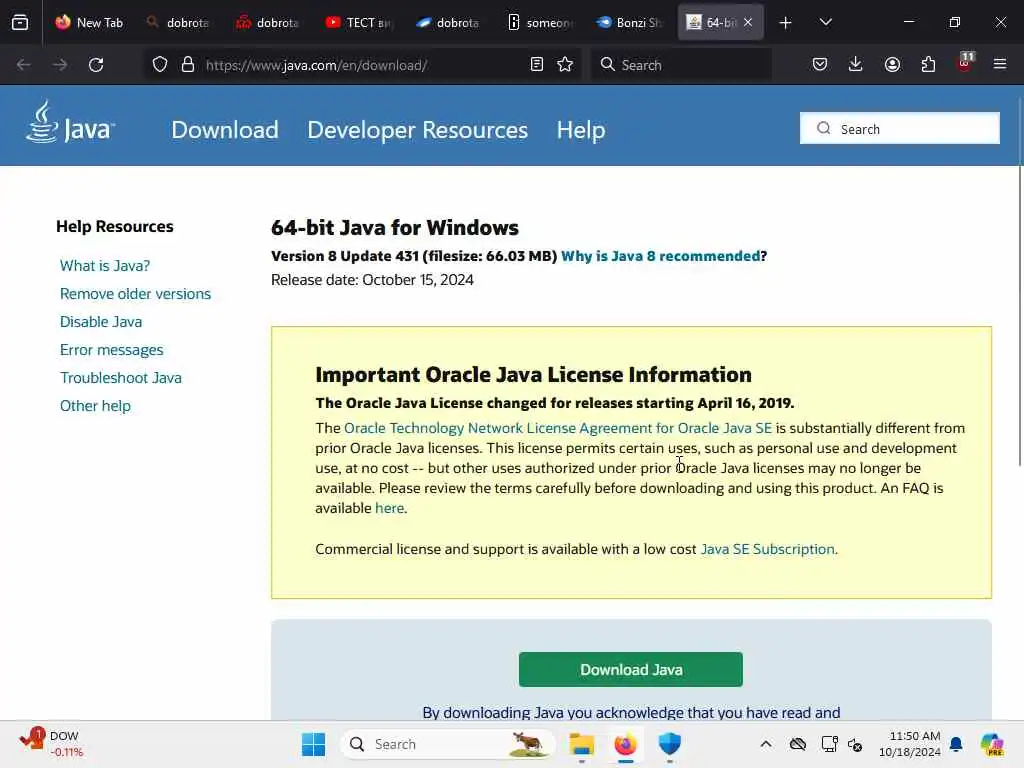Viewport: 1024px width, 768px height.
Task: Open the Windows Start menu
Action: coord(313,744)
